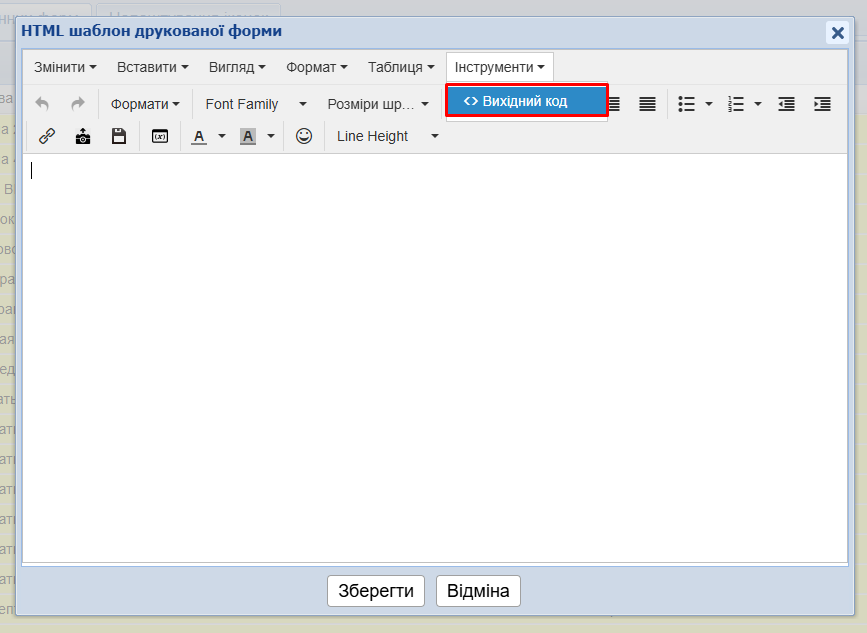Open the Вставити menu
This screenshot has height=633, width=867.
152,67
